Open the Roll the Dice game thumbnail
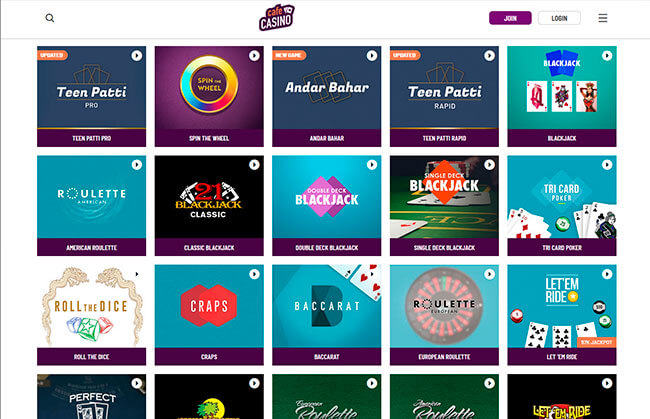The image size is (650, 419). [x=91, y=306]
